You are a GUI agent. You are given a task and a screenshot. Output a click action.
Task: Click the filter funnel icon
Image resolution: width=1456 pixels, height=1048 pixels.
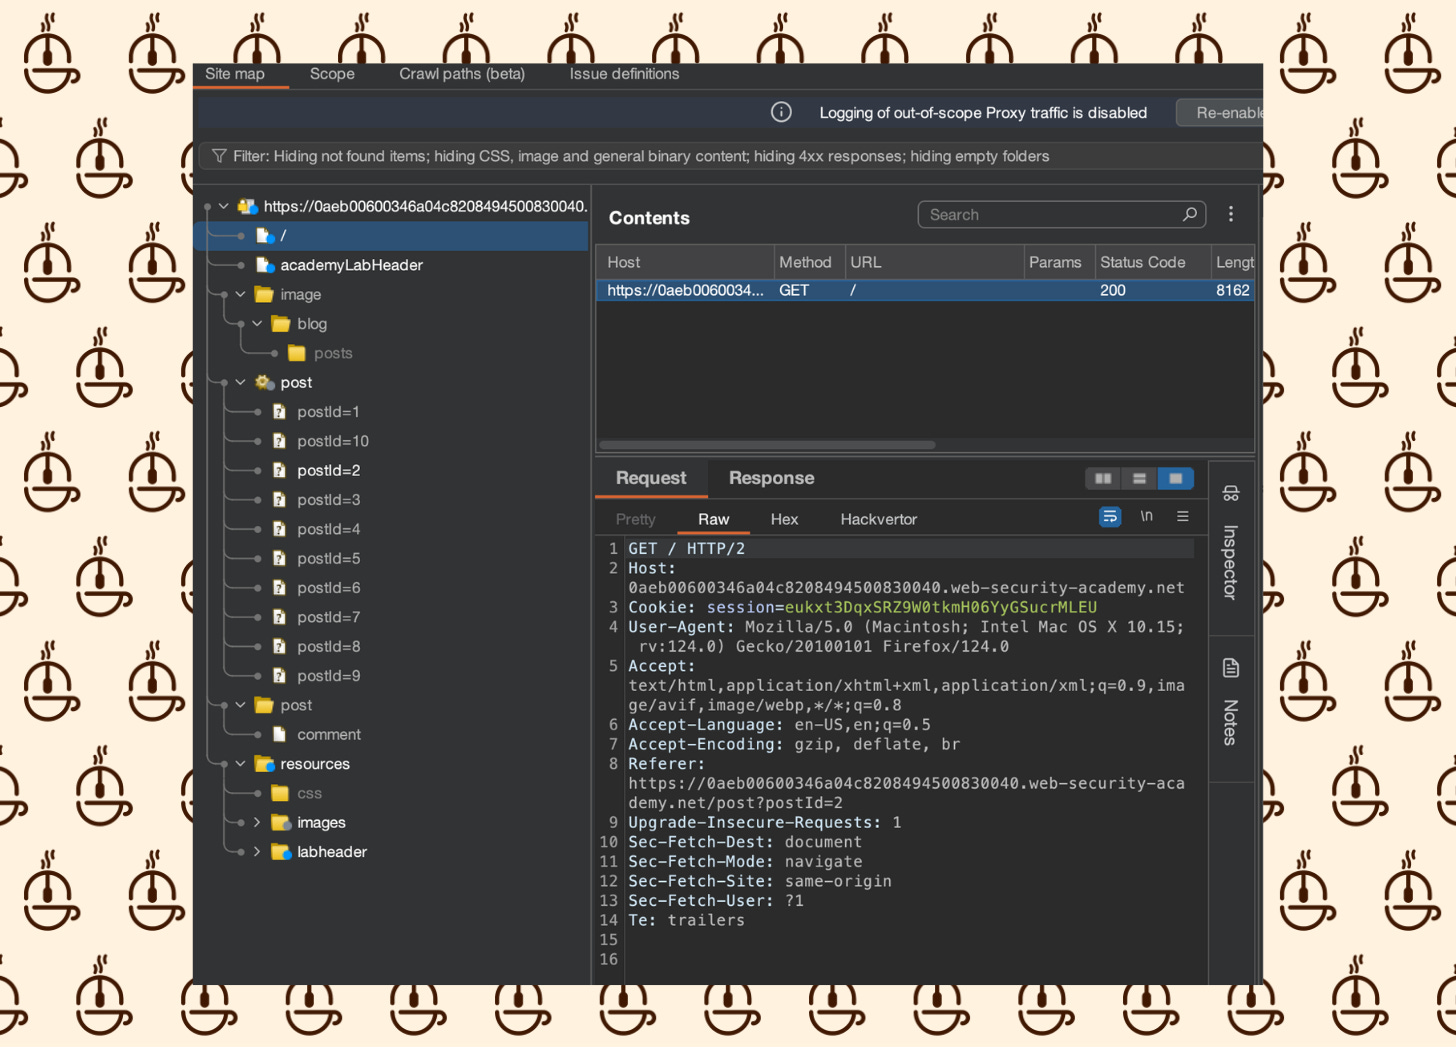219,156
